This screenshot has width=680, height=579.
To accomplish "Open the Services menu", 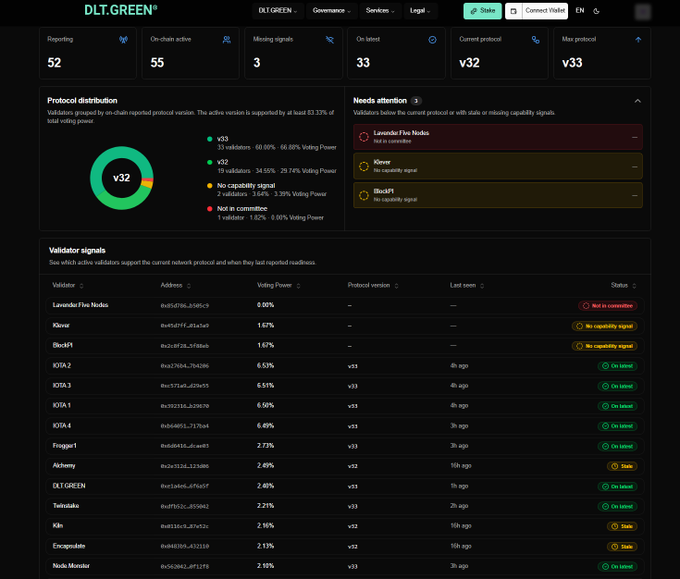I will (x=380, y=11).
